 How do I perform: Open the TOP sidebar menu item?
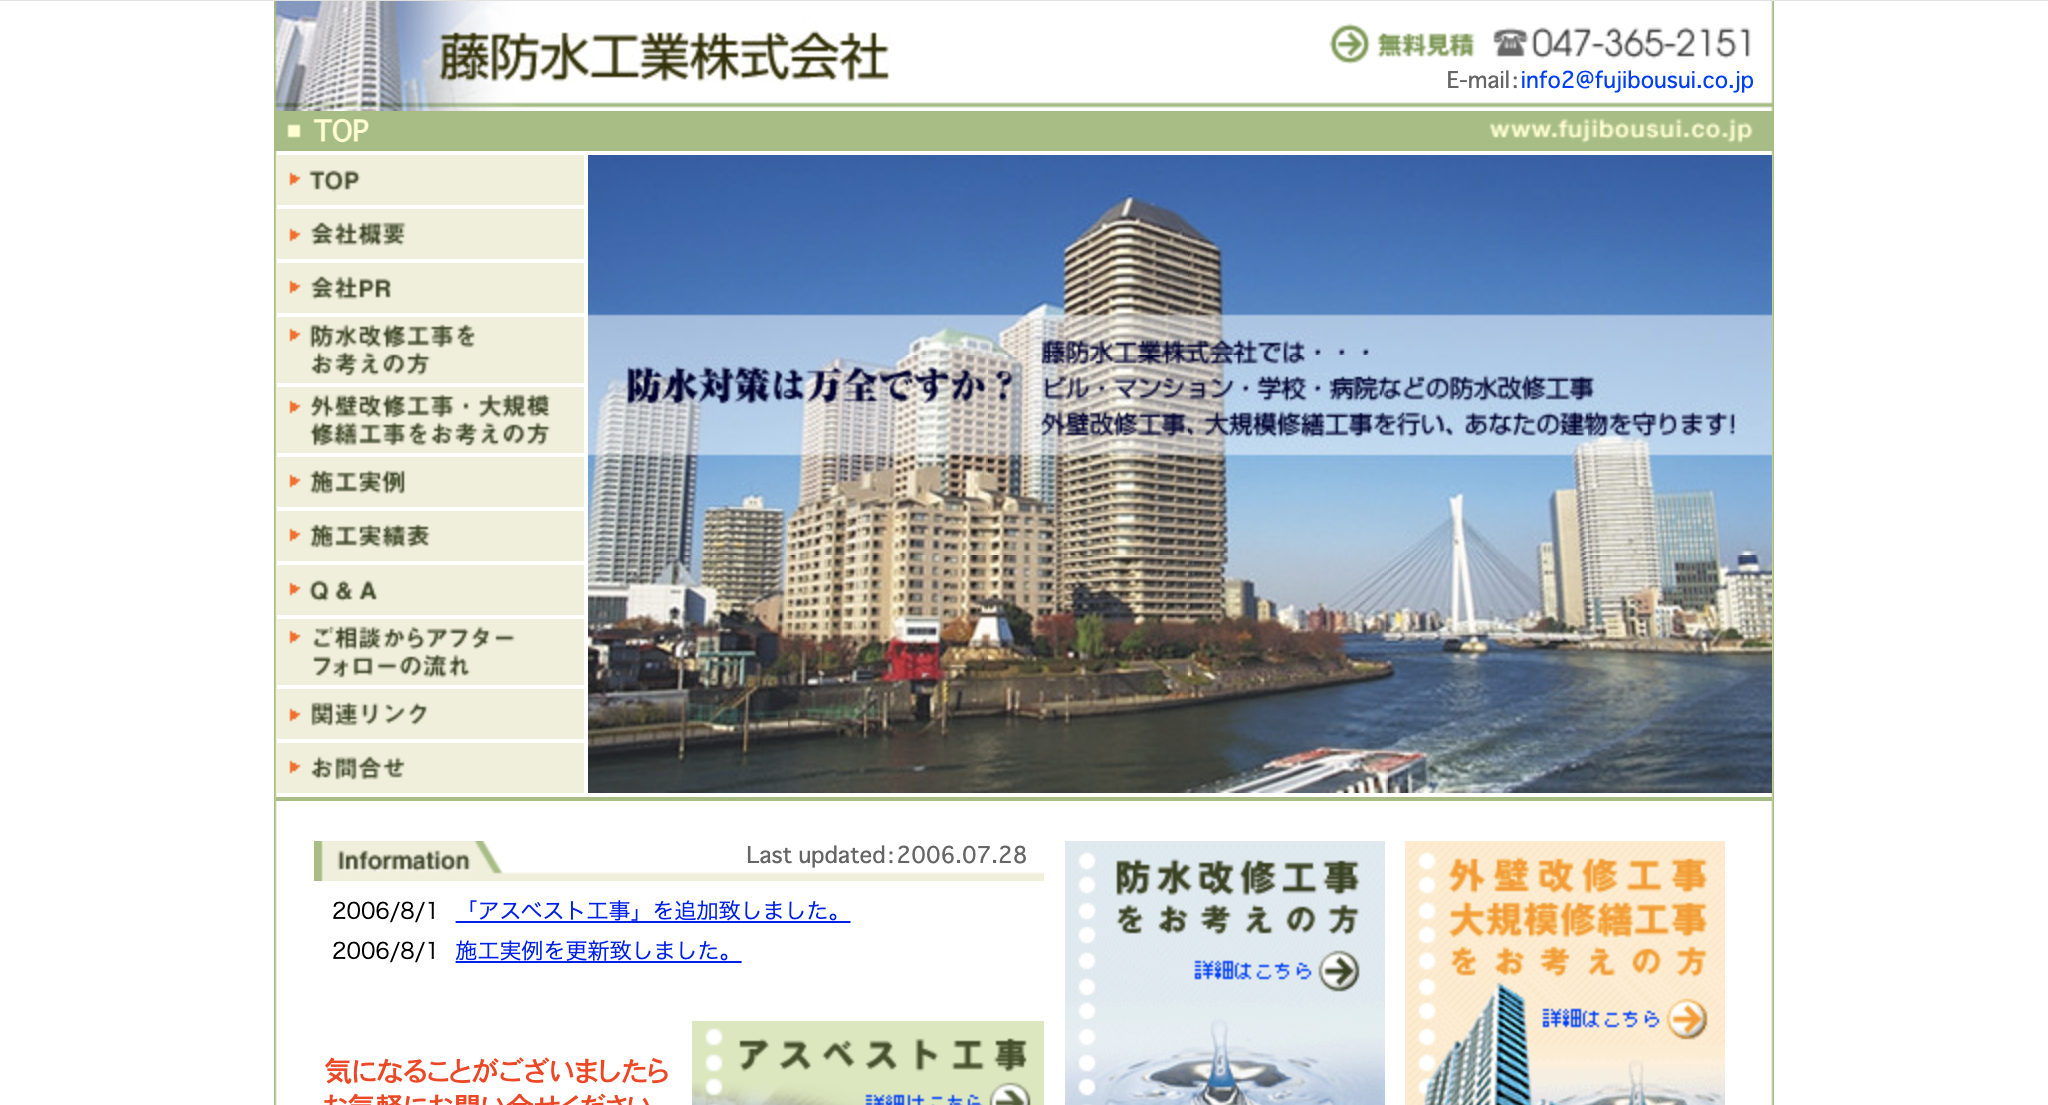(x=334, y=181)
